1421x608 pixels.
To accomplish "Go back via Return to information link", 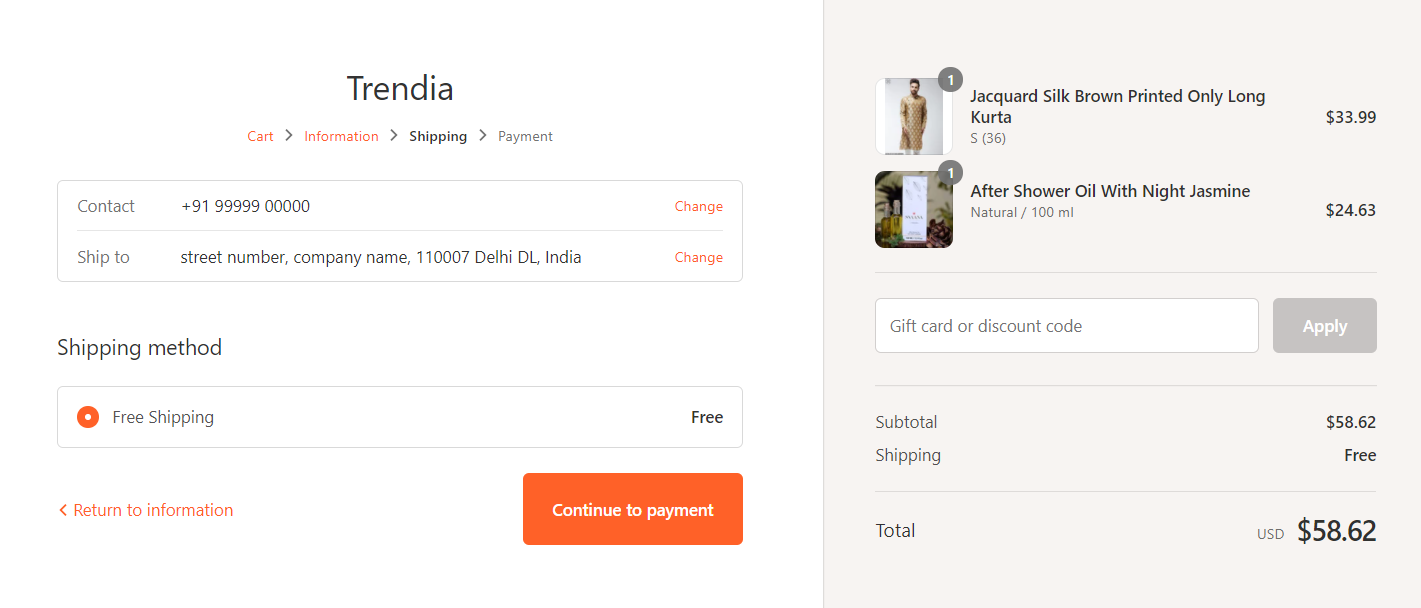I will (x=153, y=510).
